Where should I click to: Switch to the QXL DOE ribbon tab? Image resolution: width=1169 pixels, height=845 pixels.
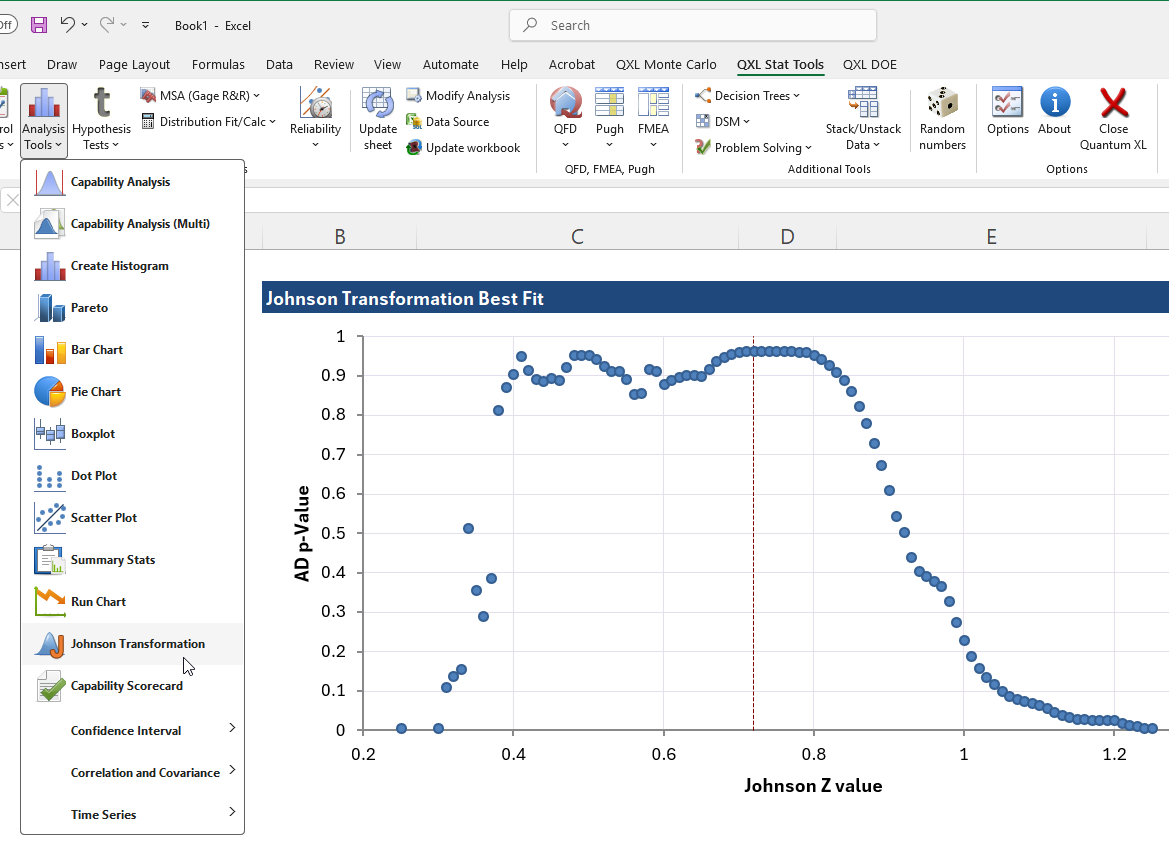coord(869,64)
